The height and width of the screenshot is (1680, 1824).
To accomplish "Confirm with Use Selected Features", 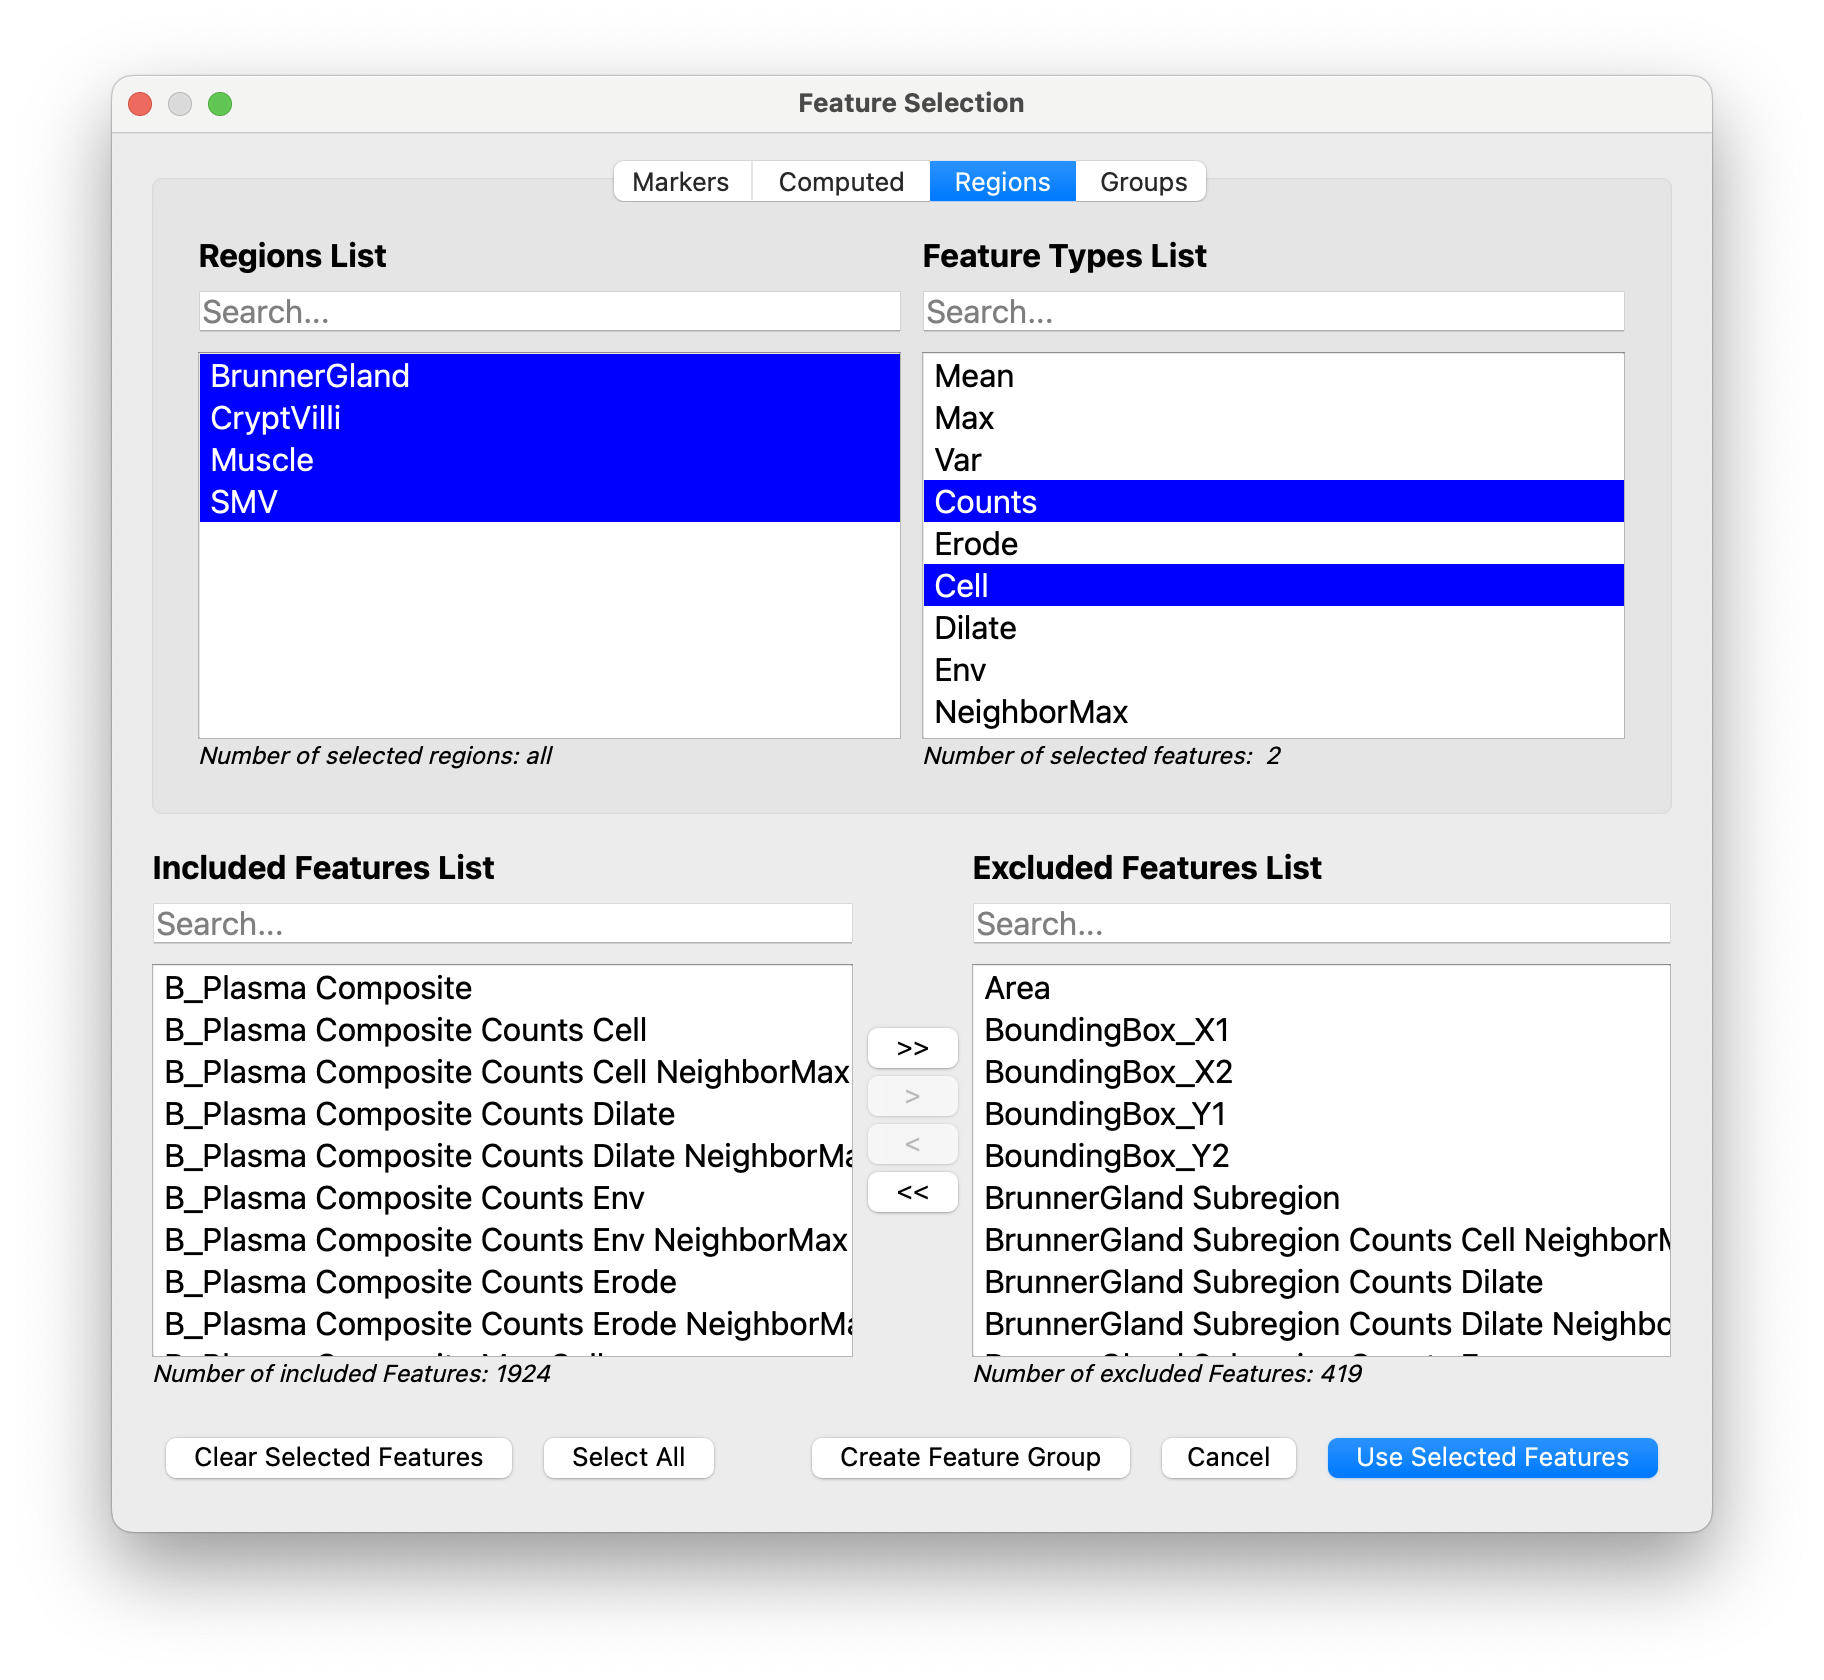I will point(1491,1457).
